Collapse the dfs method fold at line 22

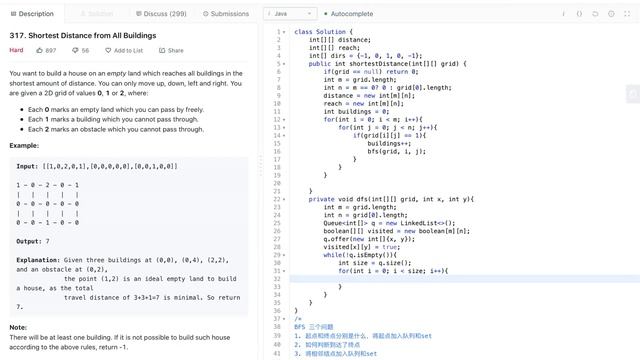(x=284, y=199)
